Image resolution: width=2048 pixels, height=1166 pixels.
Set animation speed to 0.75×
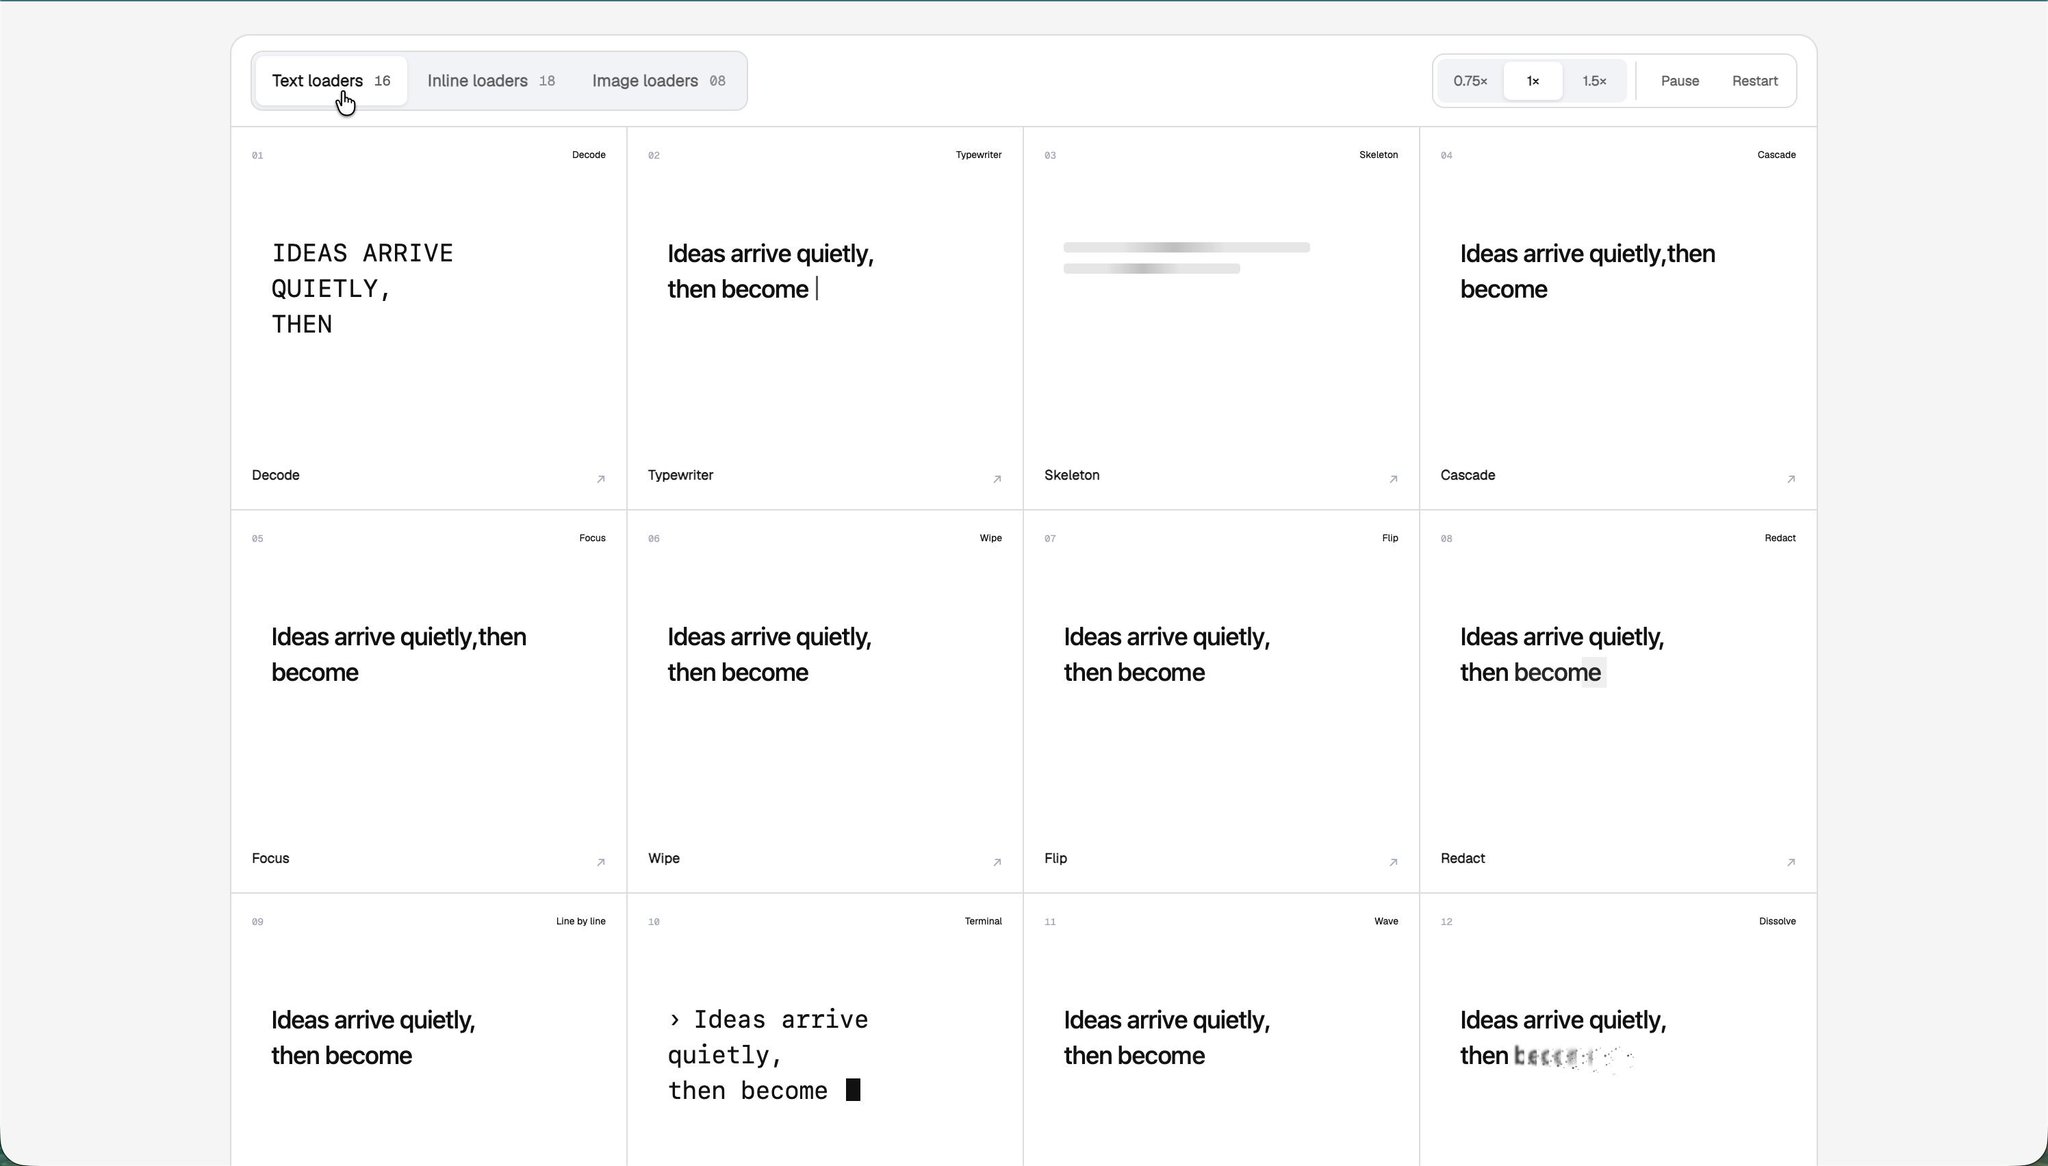pyautogui.click(x=1470, y=81)
